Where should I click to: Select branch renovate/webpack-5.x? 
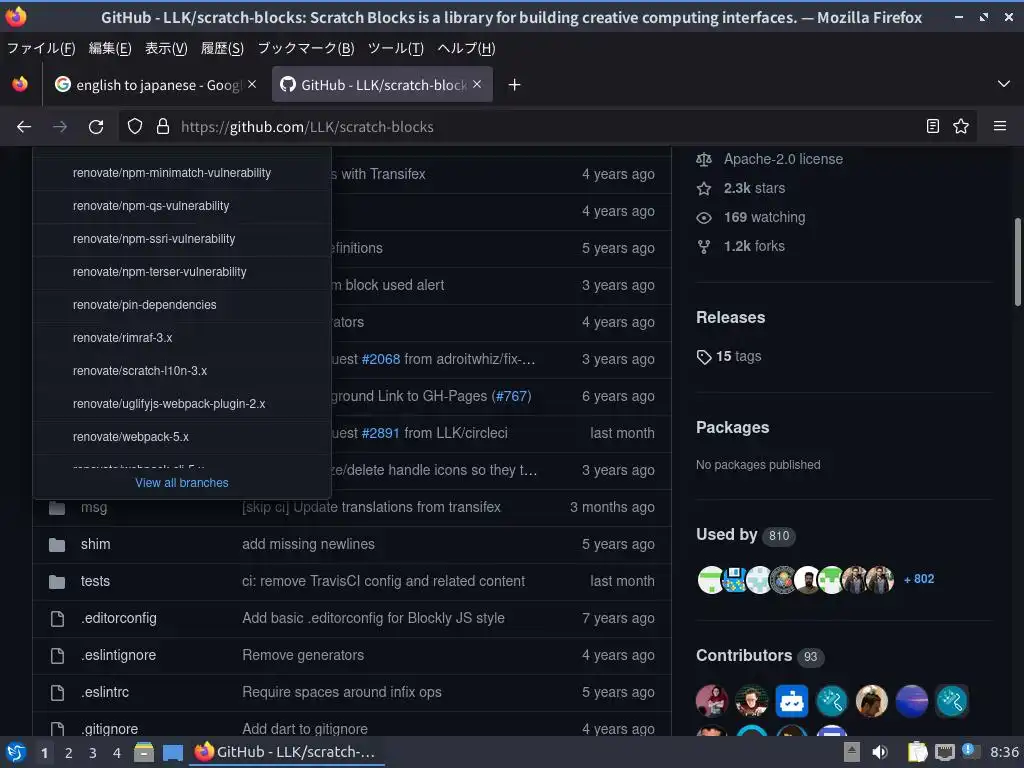click(x=182, y=437)
